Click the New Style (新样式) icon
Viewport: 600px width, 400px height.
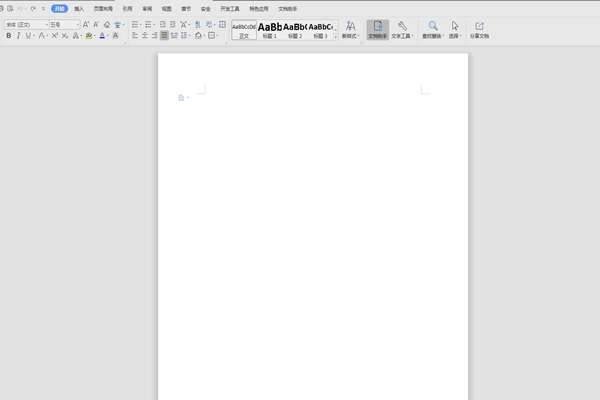click(x=350, y=26)
